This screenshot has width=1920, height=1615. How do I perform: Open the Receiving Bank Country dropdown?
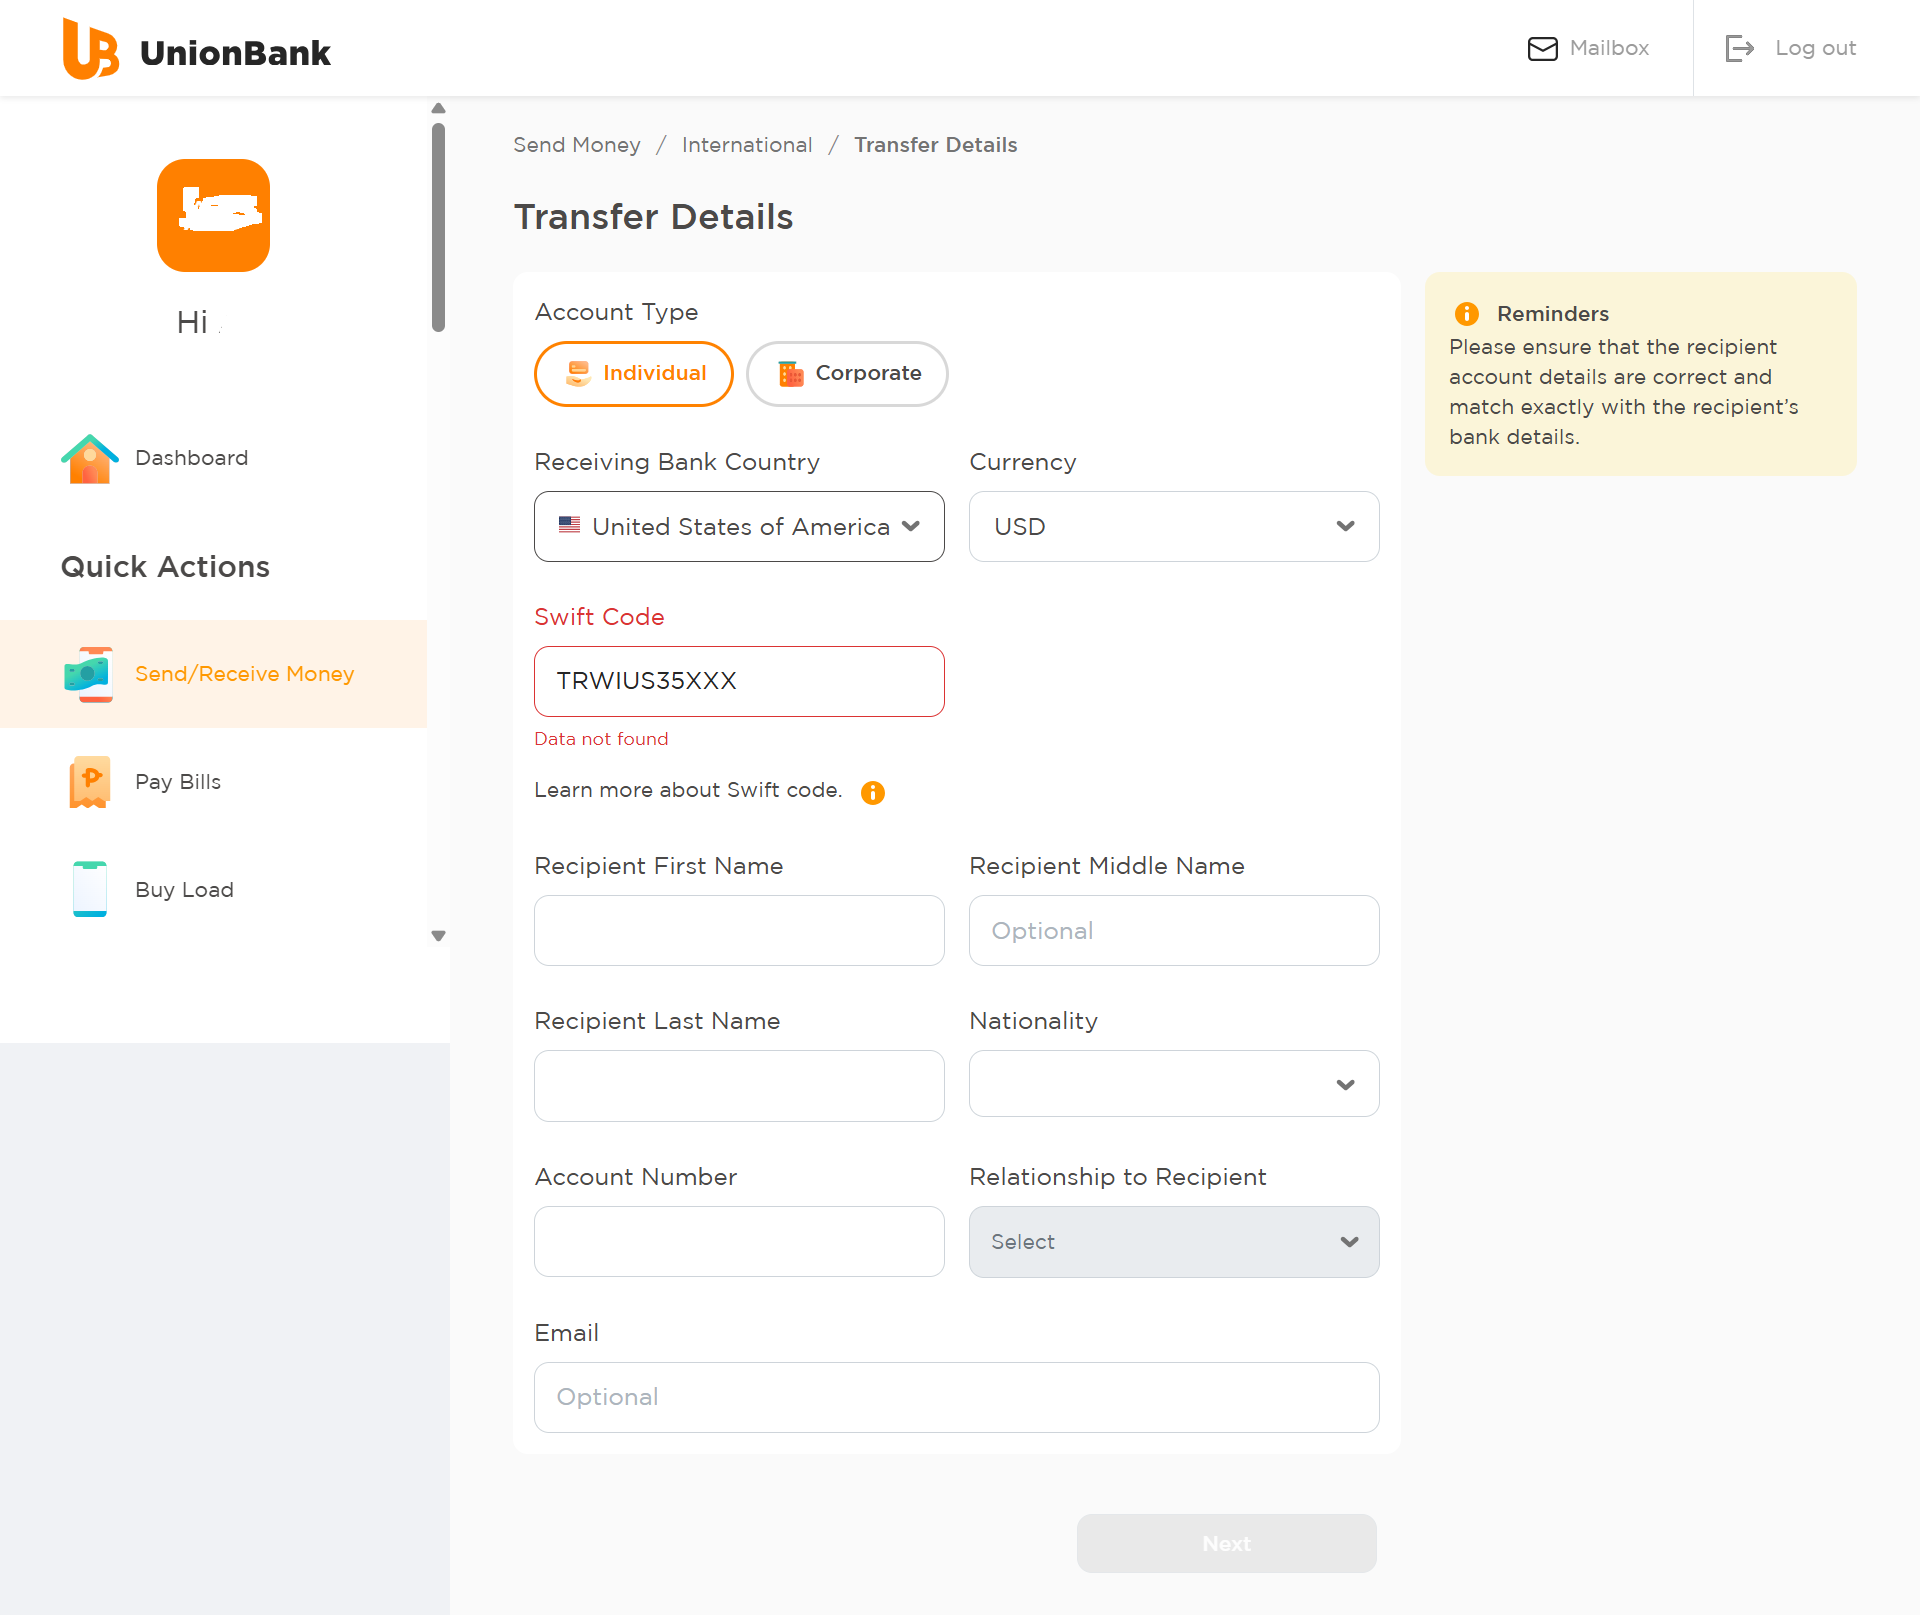point(739,526)
